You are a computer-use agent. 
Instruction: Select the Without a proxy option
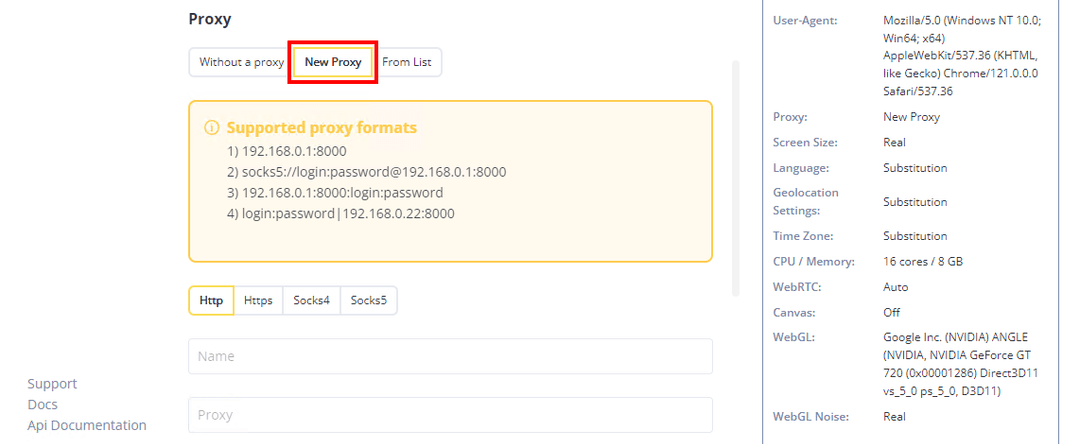click(241, 62)
